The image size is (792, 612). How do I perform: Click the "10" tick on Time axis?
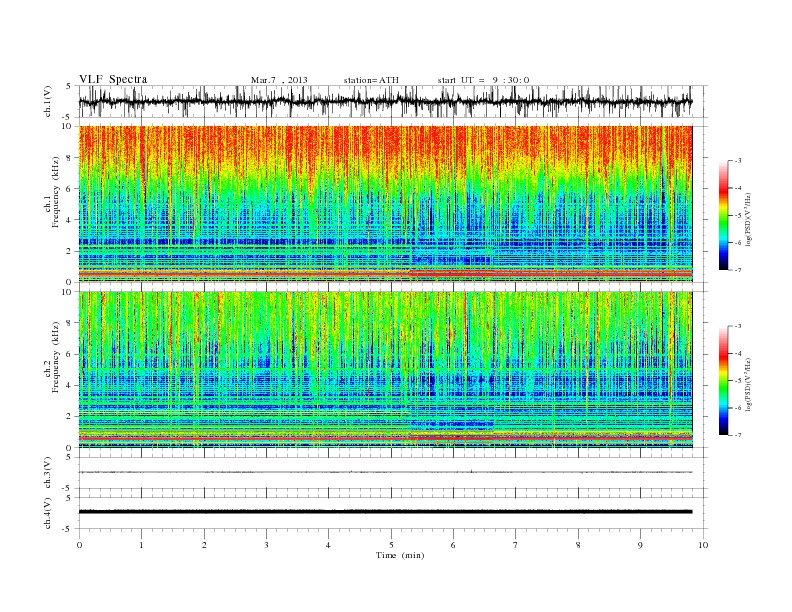(x=703, y=545)
